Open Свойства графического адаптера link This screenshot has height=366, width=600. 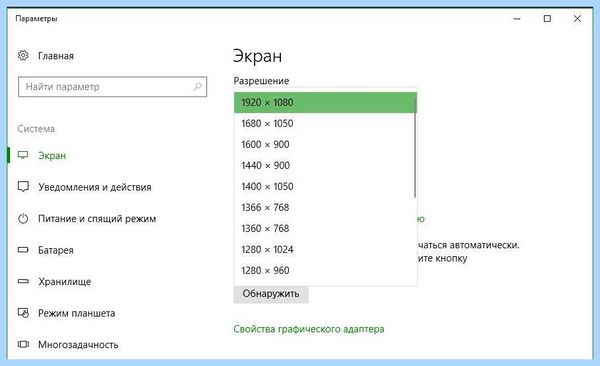(309, 329)
